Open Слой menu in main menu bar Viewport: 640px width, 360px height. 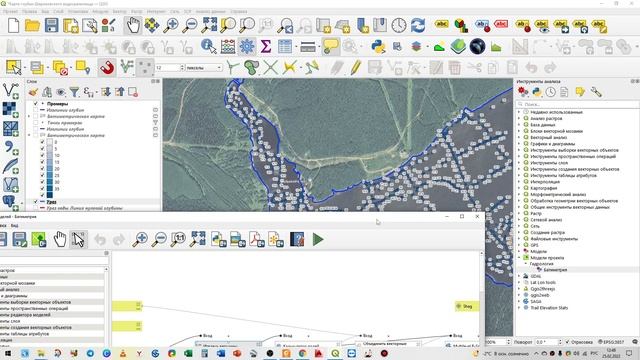click(58, 11)
